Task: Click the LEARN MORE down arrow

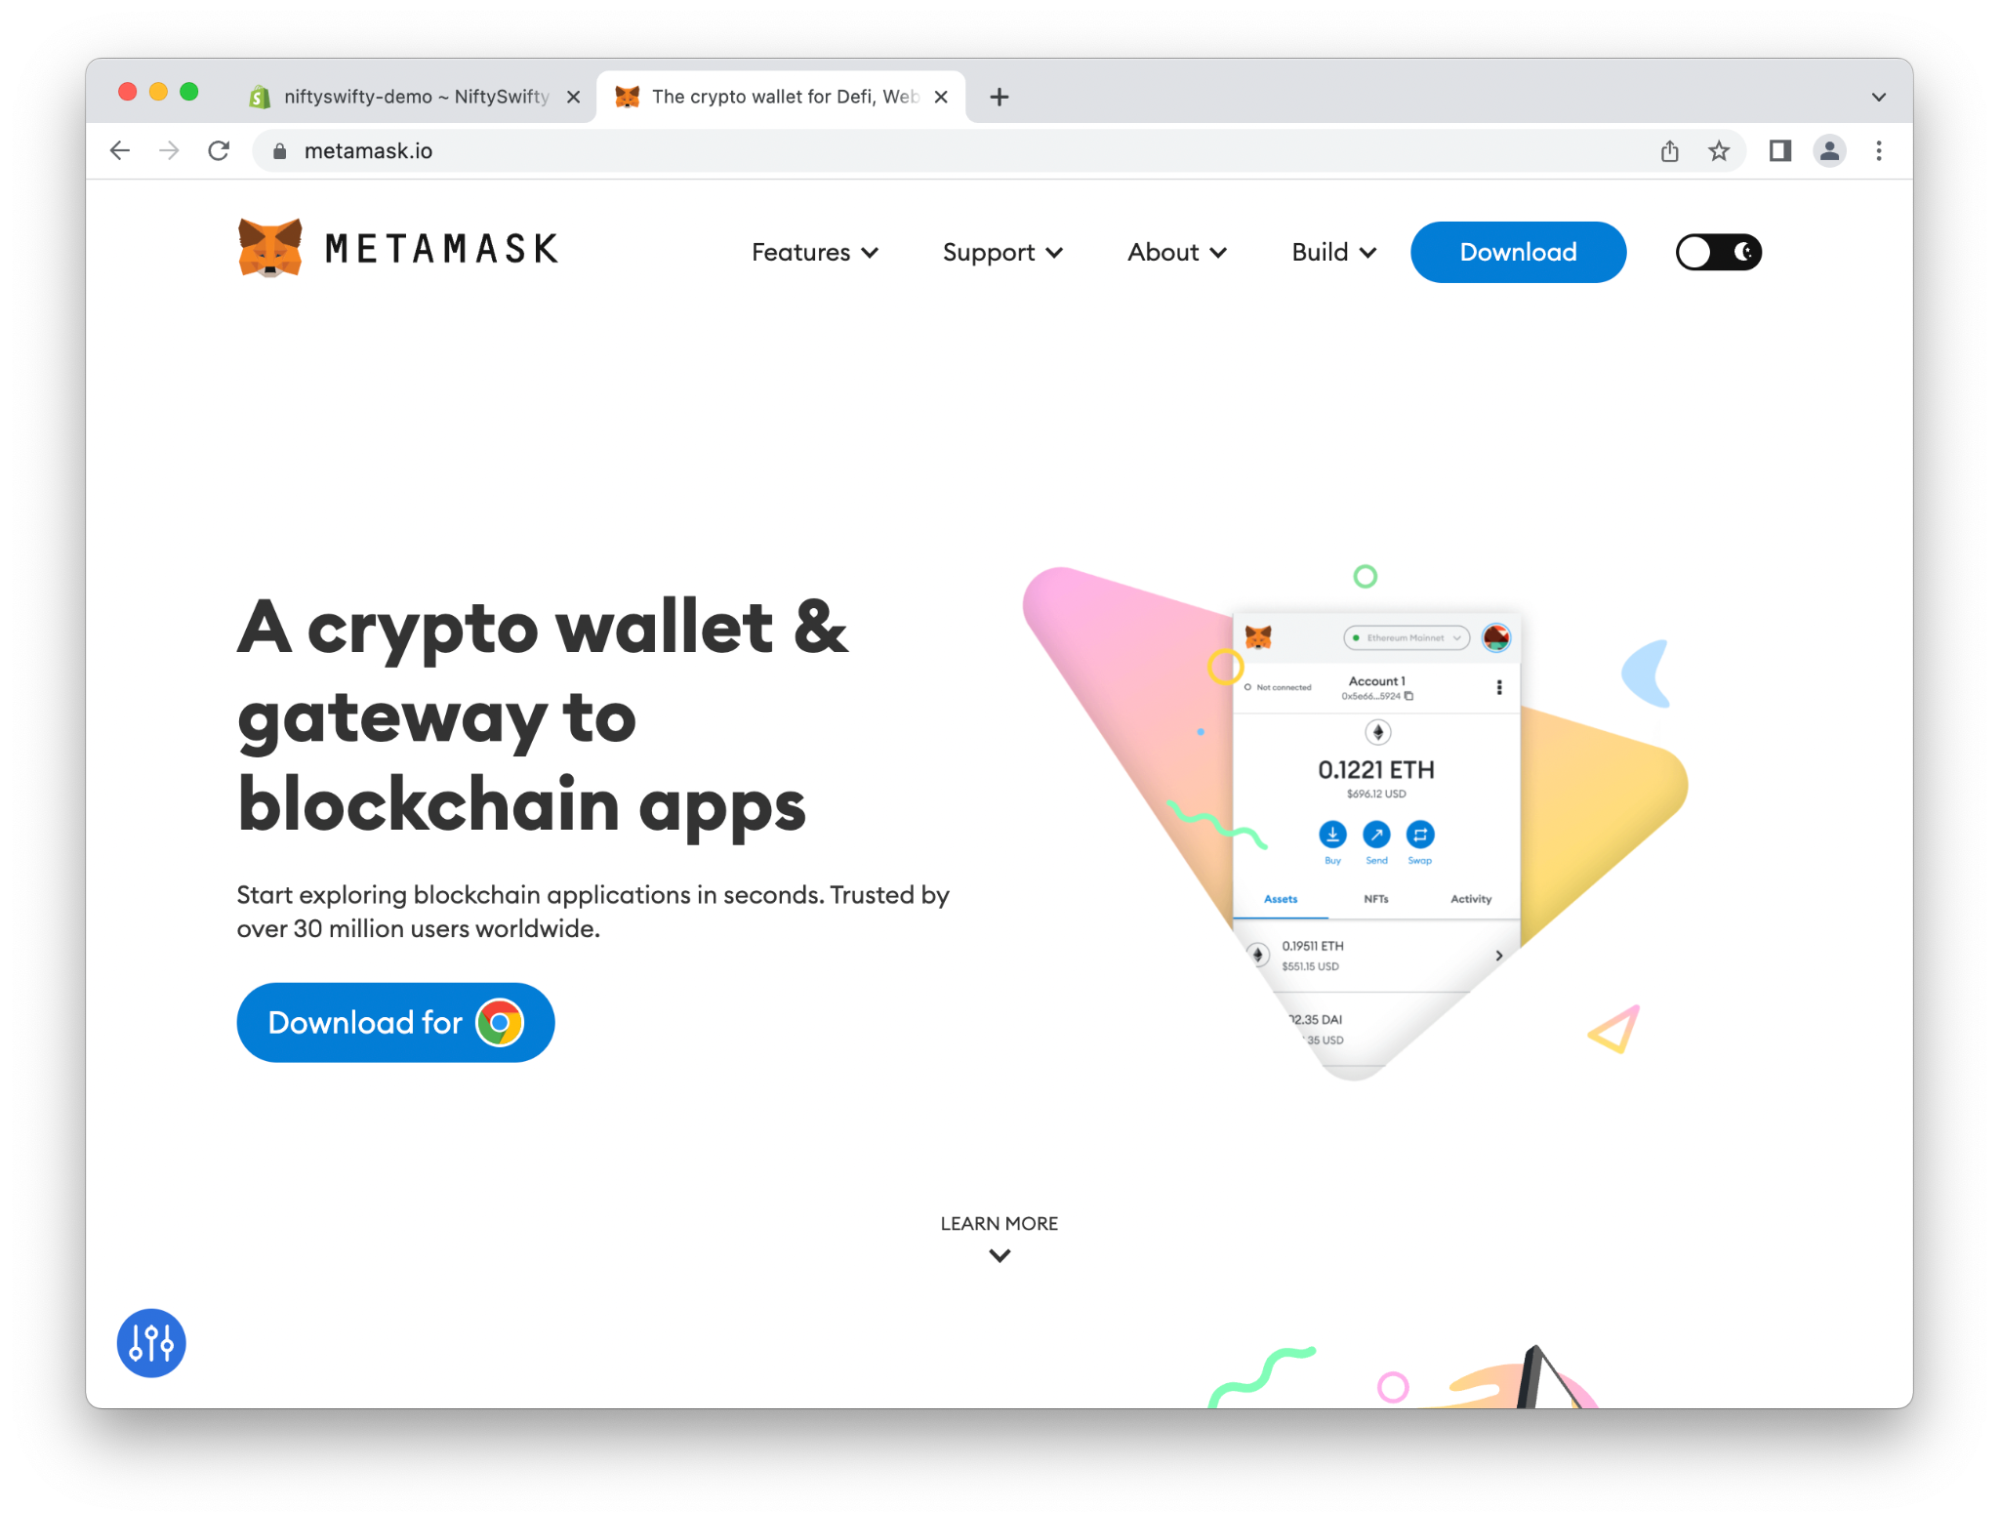Action: pyautogui.click(x=999, y=1255)
